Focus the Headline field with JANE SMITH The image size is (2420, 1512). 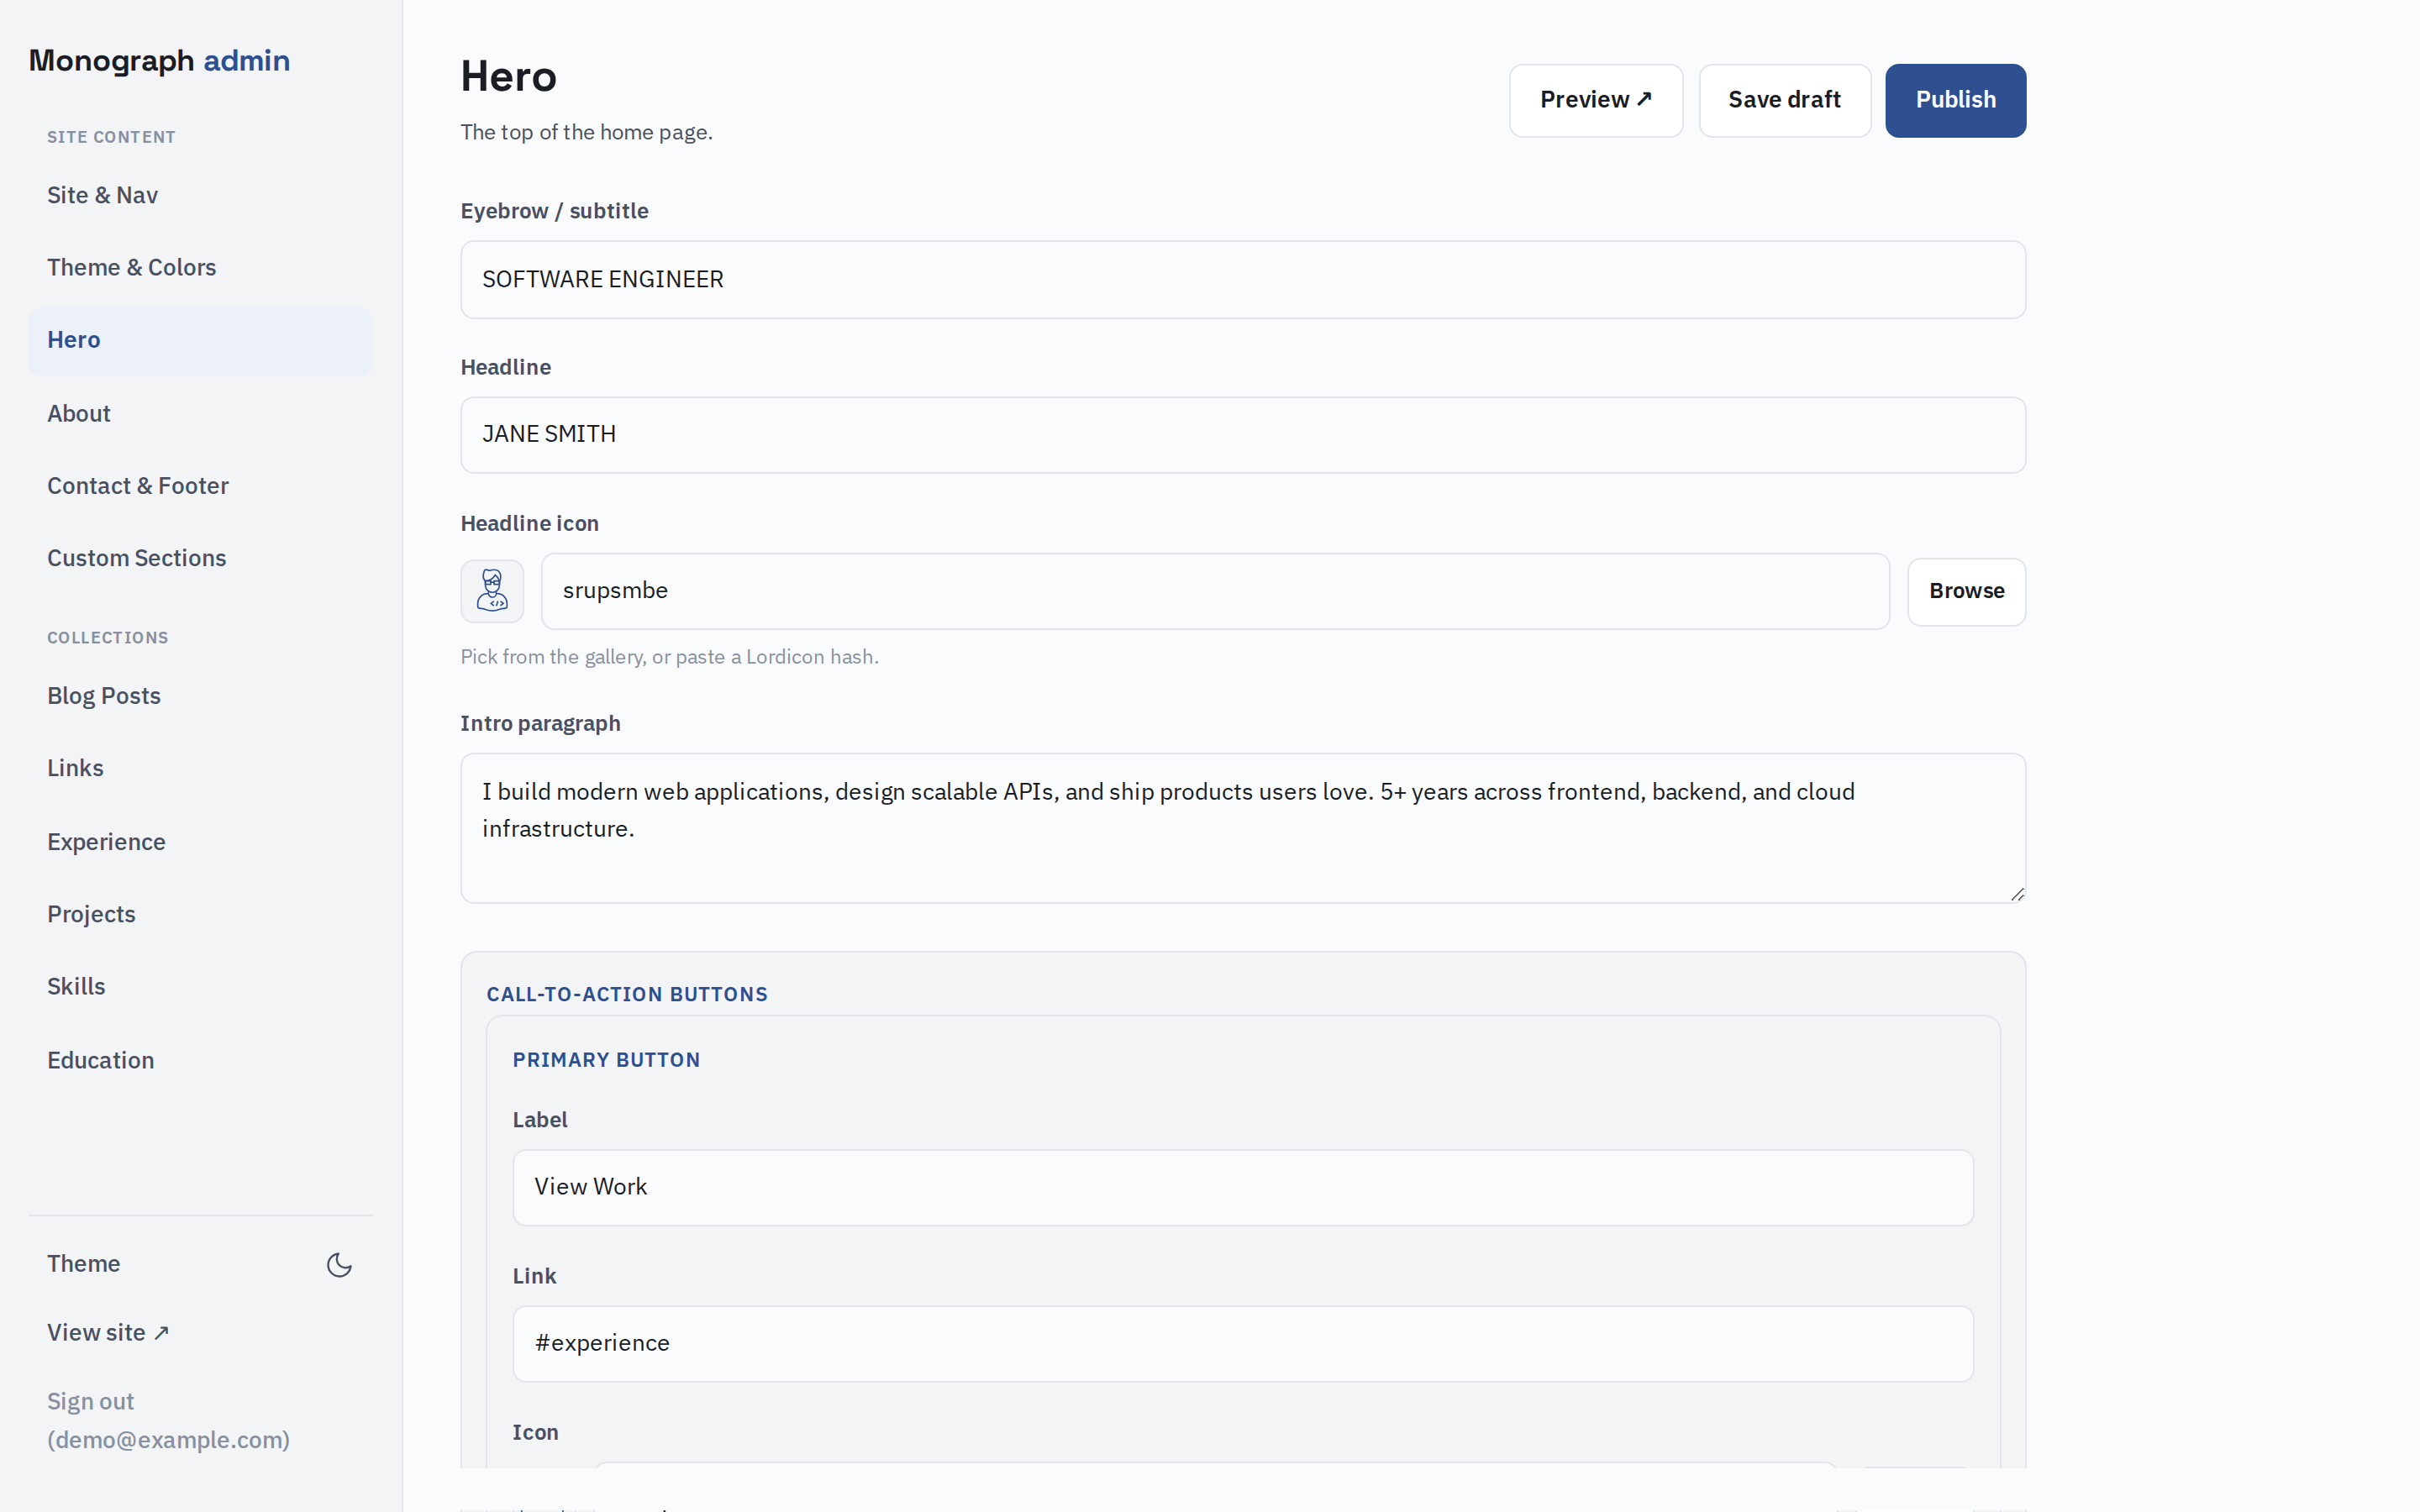(1243, 435)
